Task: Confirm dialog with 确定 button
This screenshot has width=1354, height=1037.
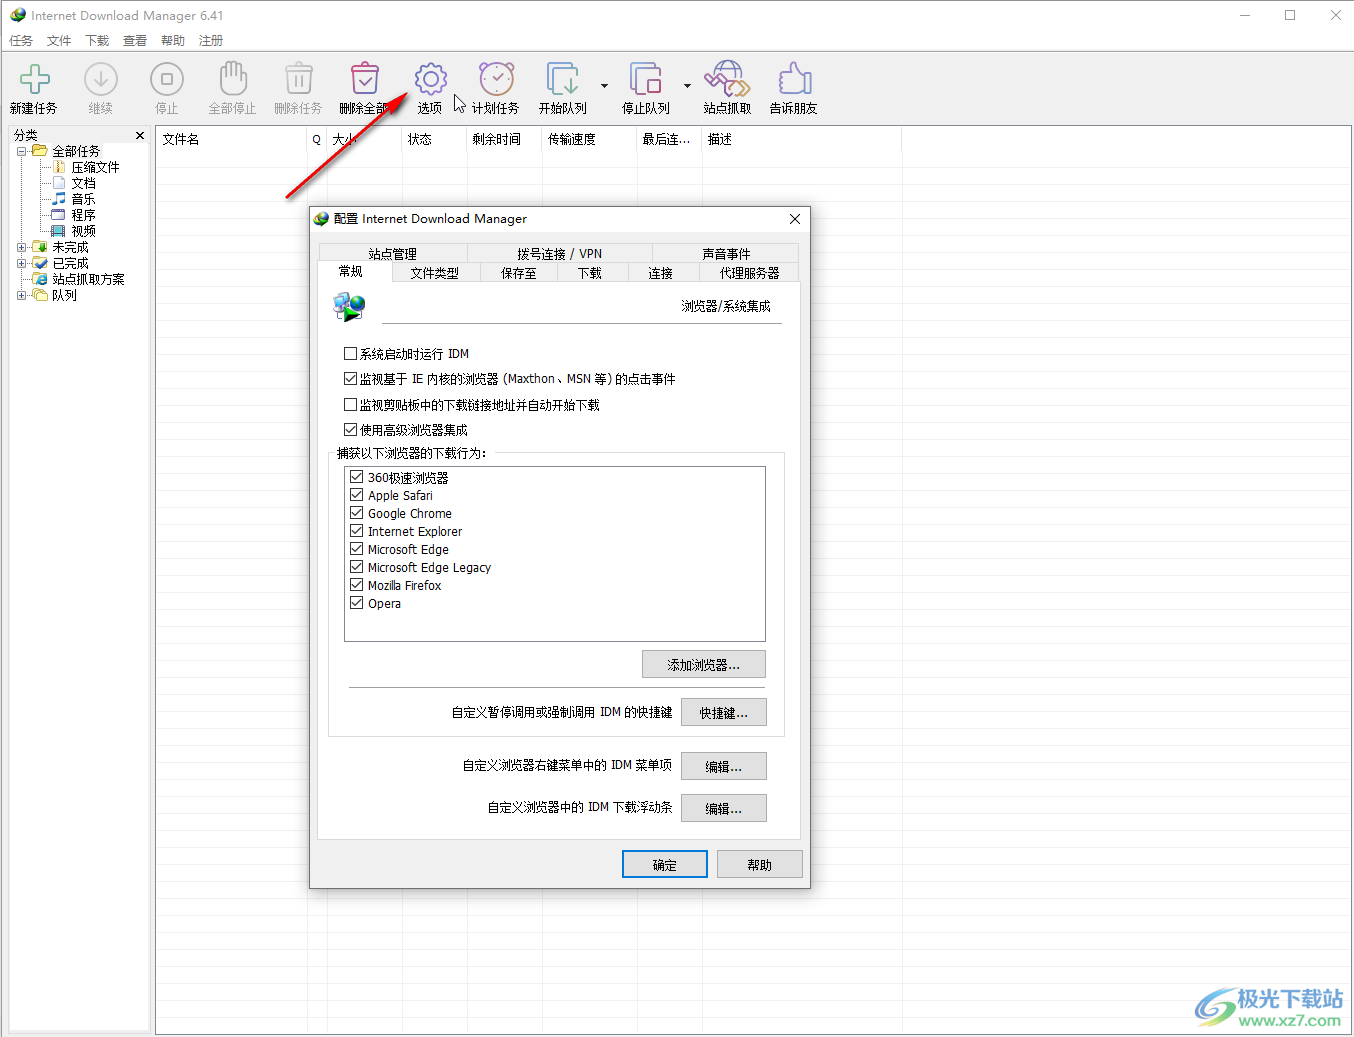Action: (665, 864)
